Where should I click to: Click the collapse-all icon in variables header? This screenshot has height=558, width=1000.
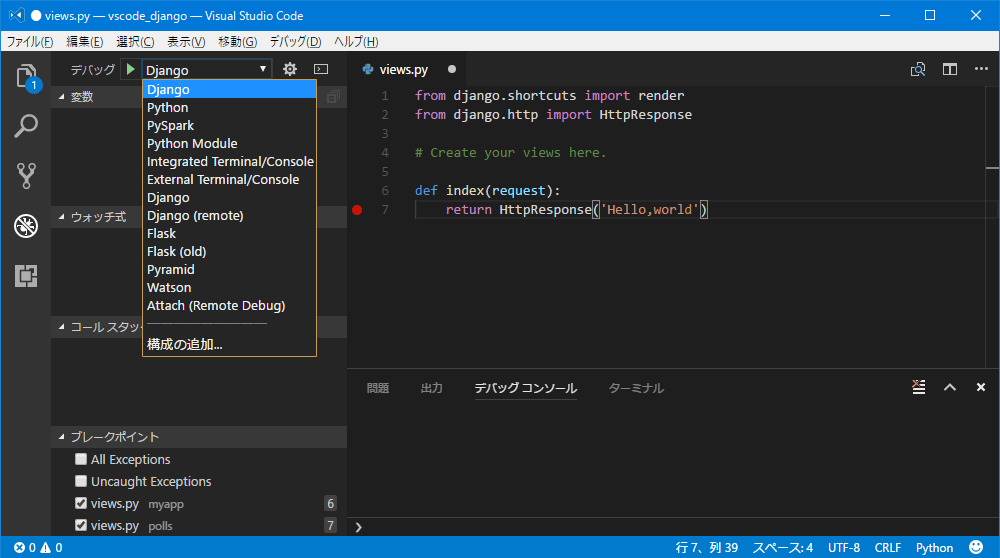tap(333, 97)
